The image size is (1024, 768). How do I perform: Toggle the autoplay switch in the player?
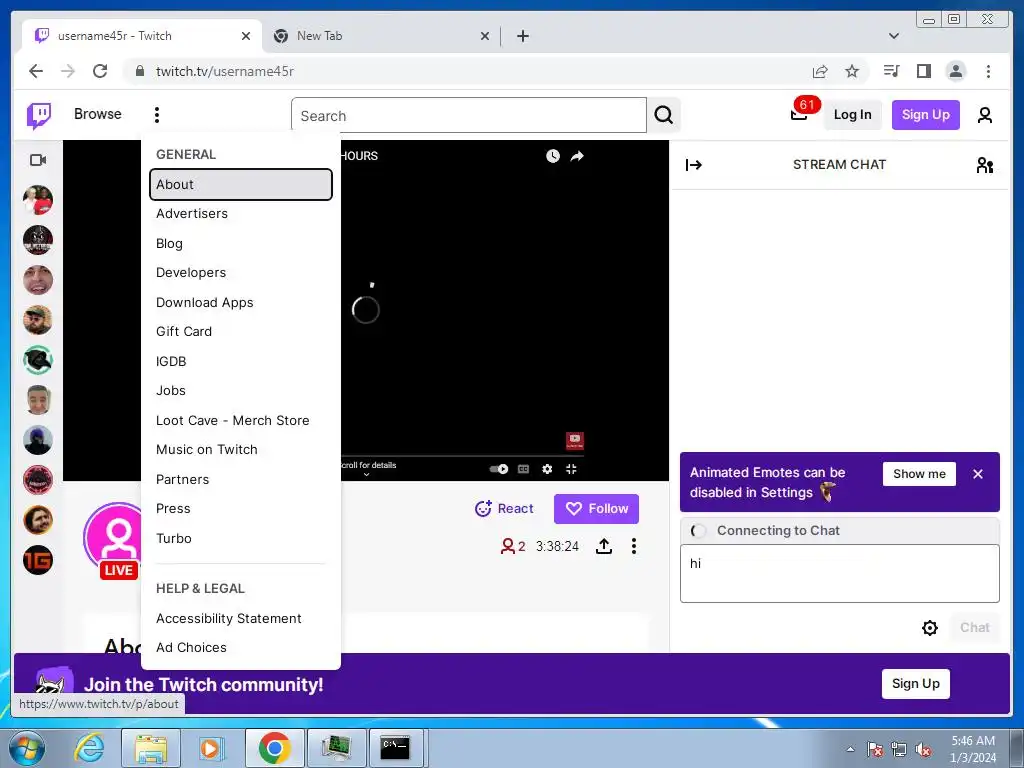499,469
